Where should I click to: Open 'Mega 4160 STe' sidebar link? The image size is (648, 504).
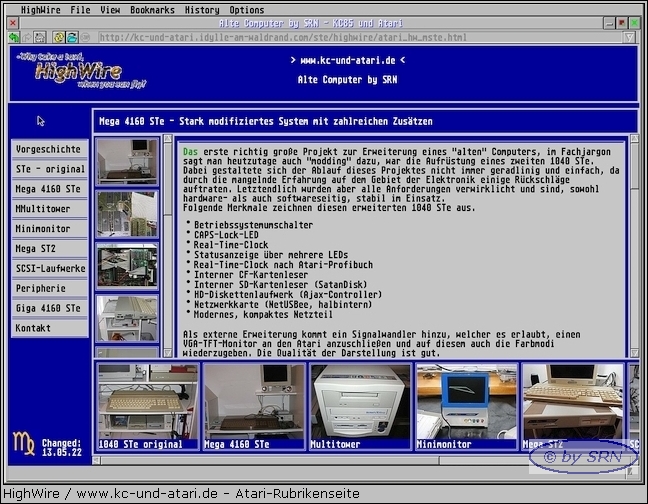(50, 189)
